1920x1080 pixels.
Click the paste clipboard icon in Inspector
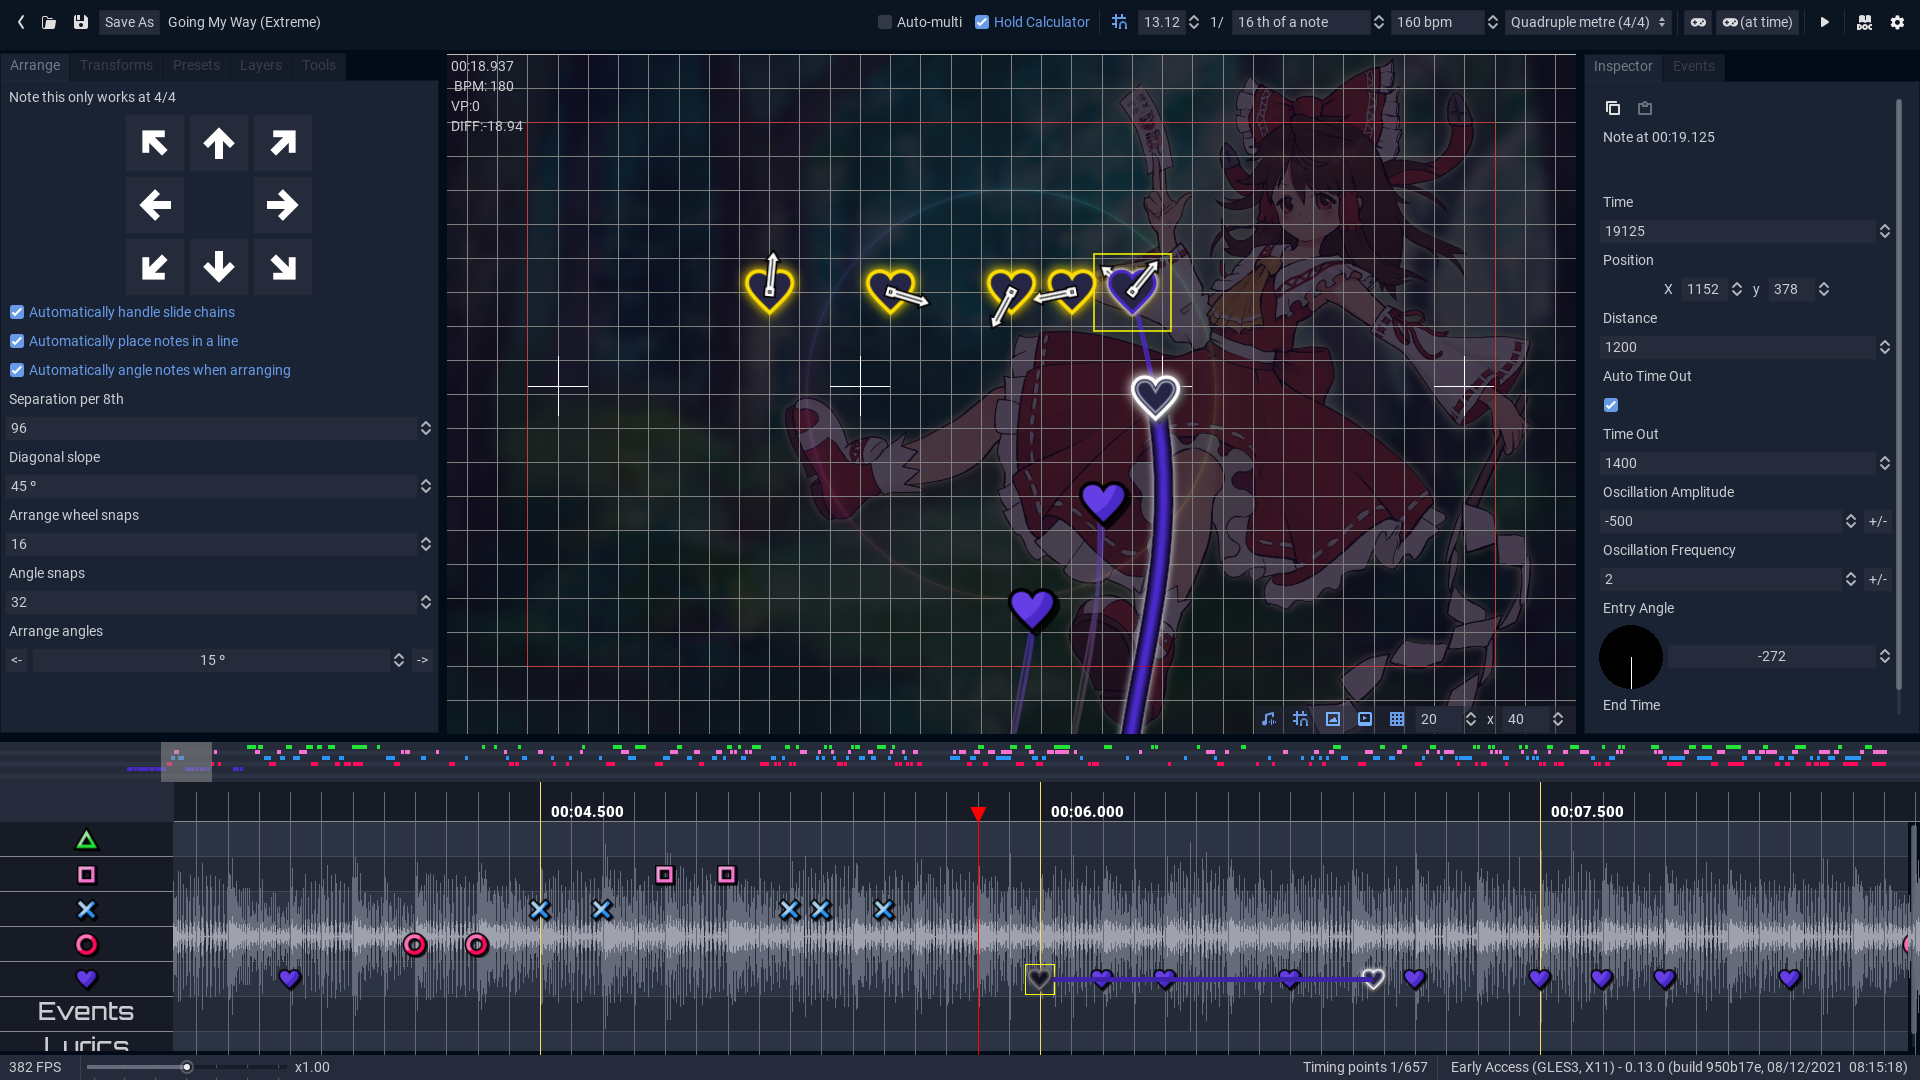[1645, 108]
